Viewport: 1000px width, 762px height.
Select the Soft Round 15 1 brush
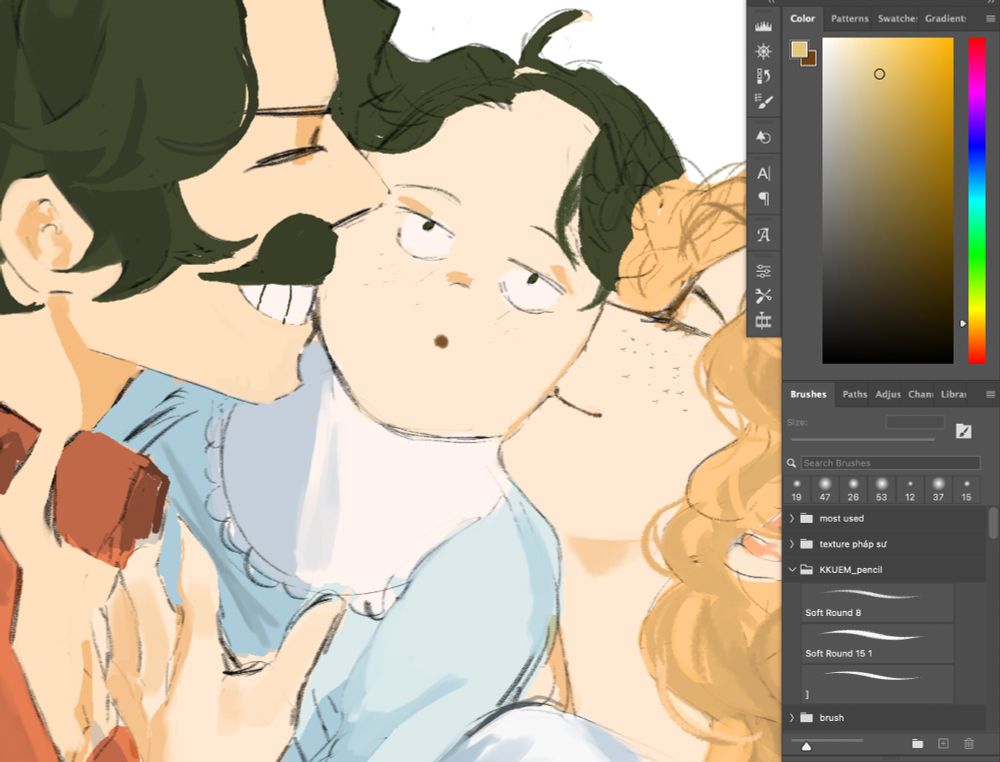pyautogui.click(x=877, y=644)
